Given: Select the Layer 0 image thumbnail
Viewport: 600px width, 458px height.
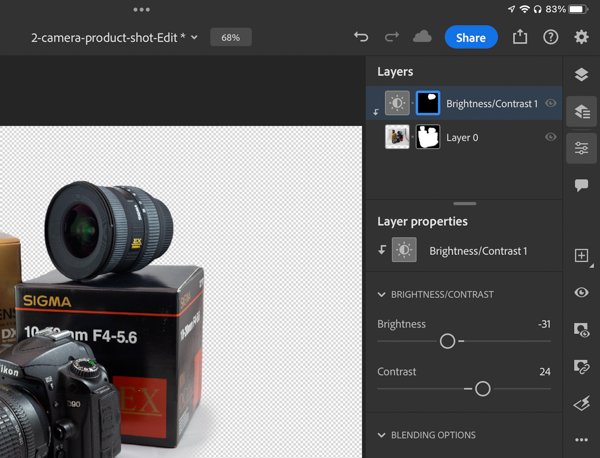Looking at the screenshot, I should [397, 137].
